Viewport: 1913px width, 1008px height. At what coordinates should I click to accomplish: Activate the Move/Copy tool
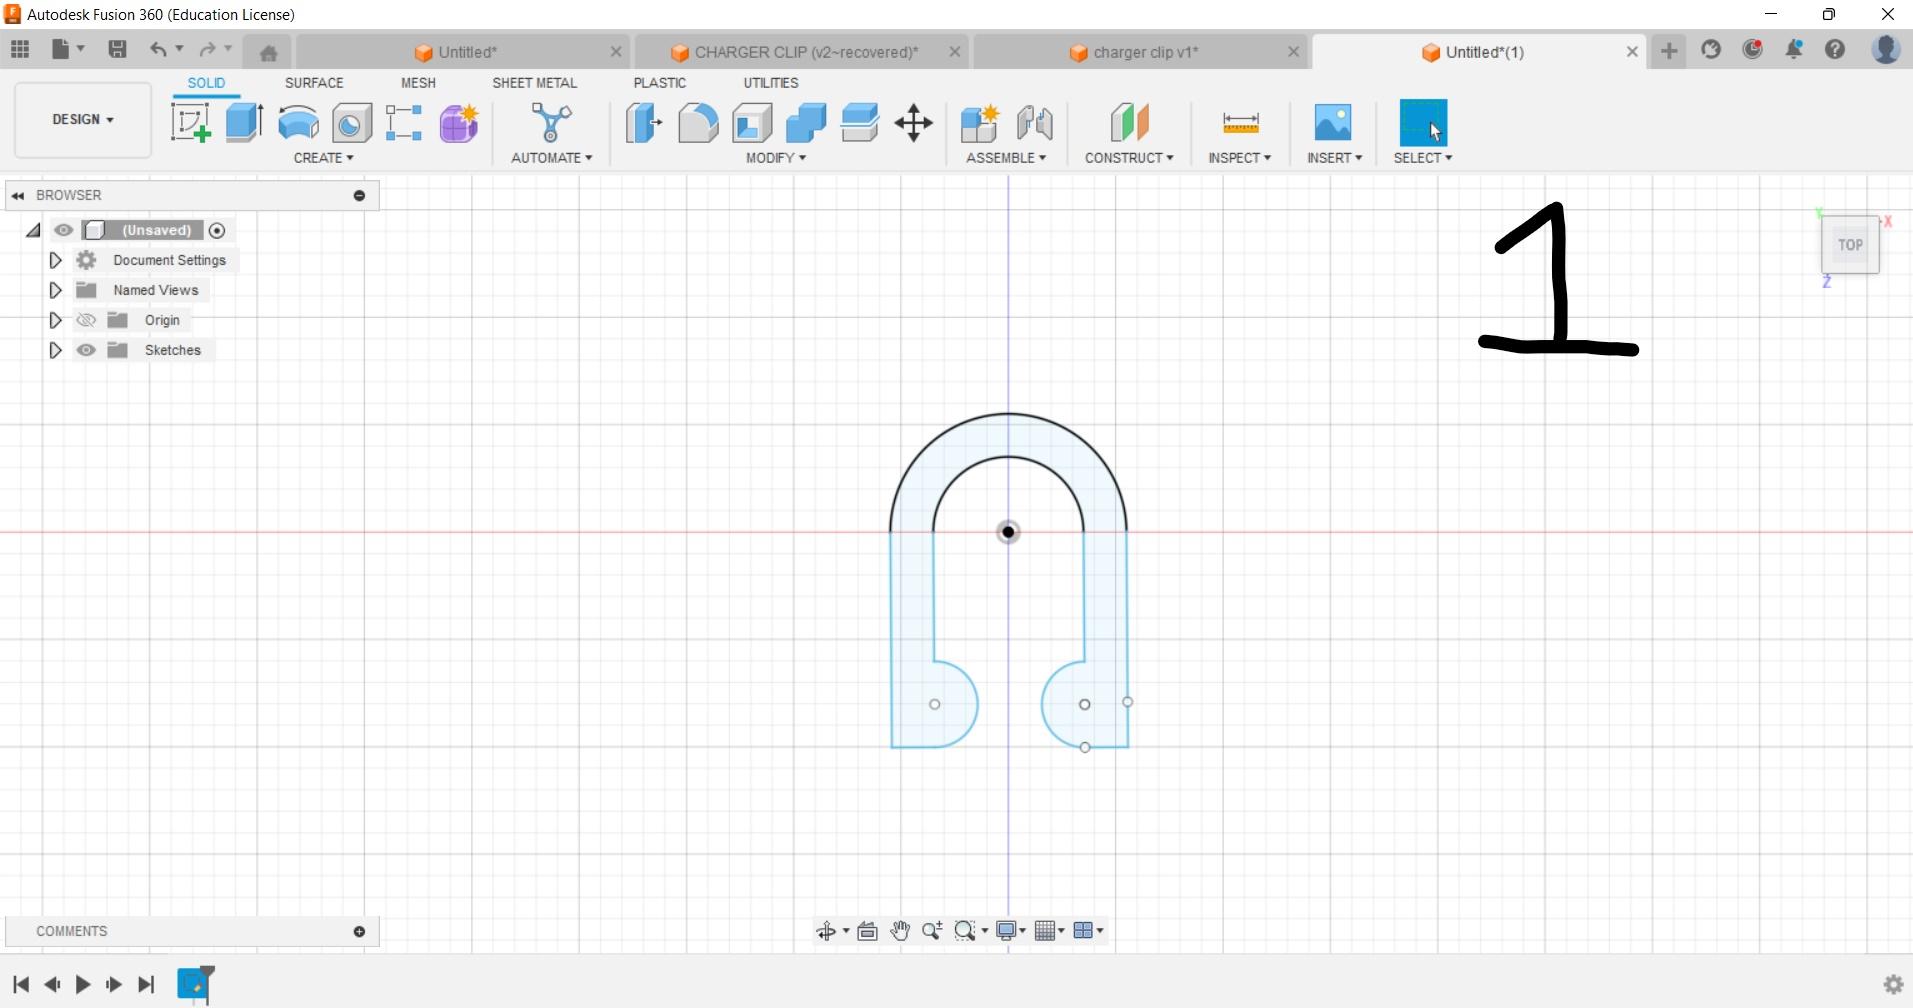point(911,122)
